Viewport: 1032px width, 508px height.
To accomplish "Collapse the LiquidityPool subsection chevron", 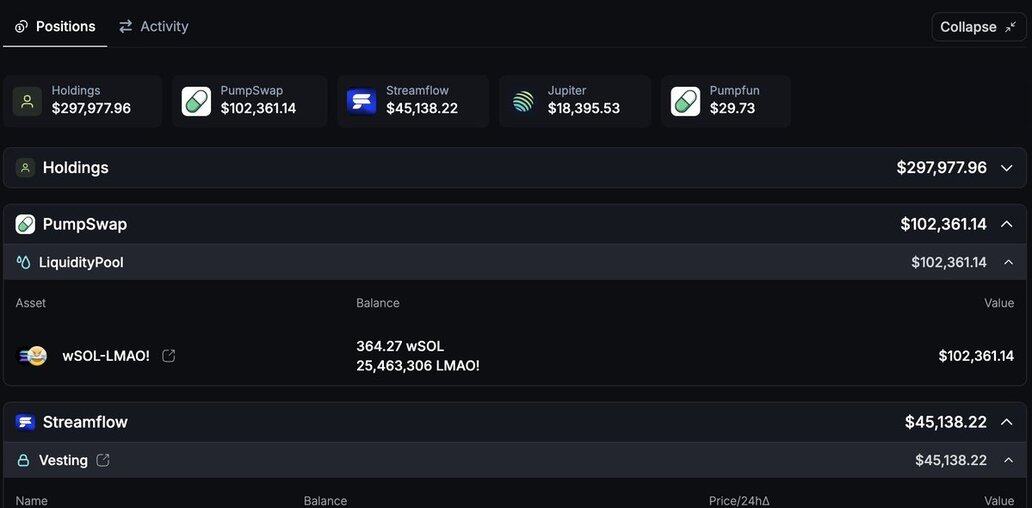I will point(1006,262).
